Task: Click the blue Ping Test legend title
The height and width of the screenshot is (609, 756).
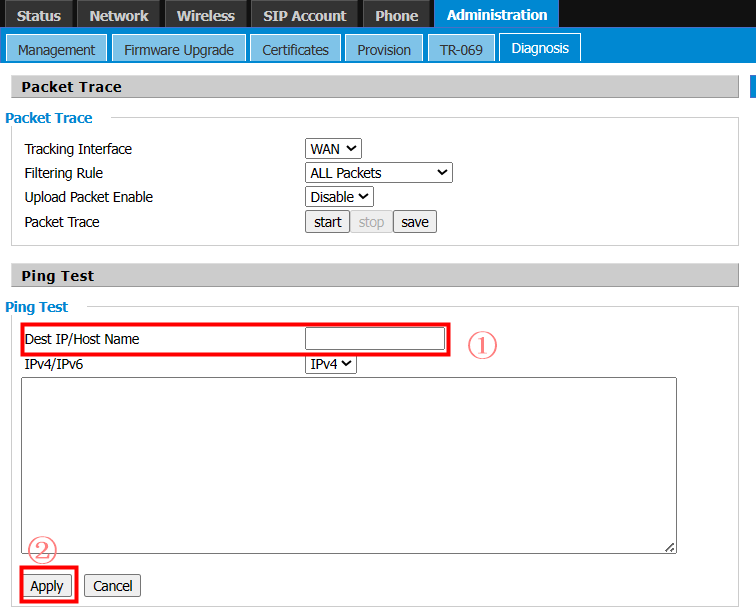Action: 37,307
